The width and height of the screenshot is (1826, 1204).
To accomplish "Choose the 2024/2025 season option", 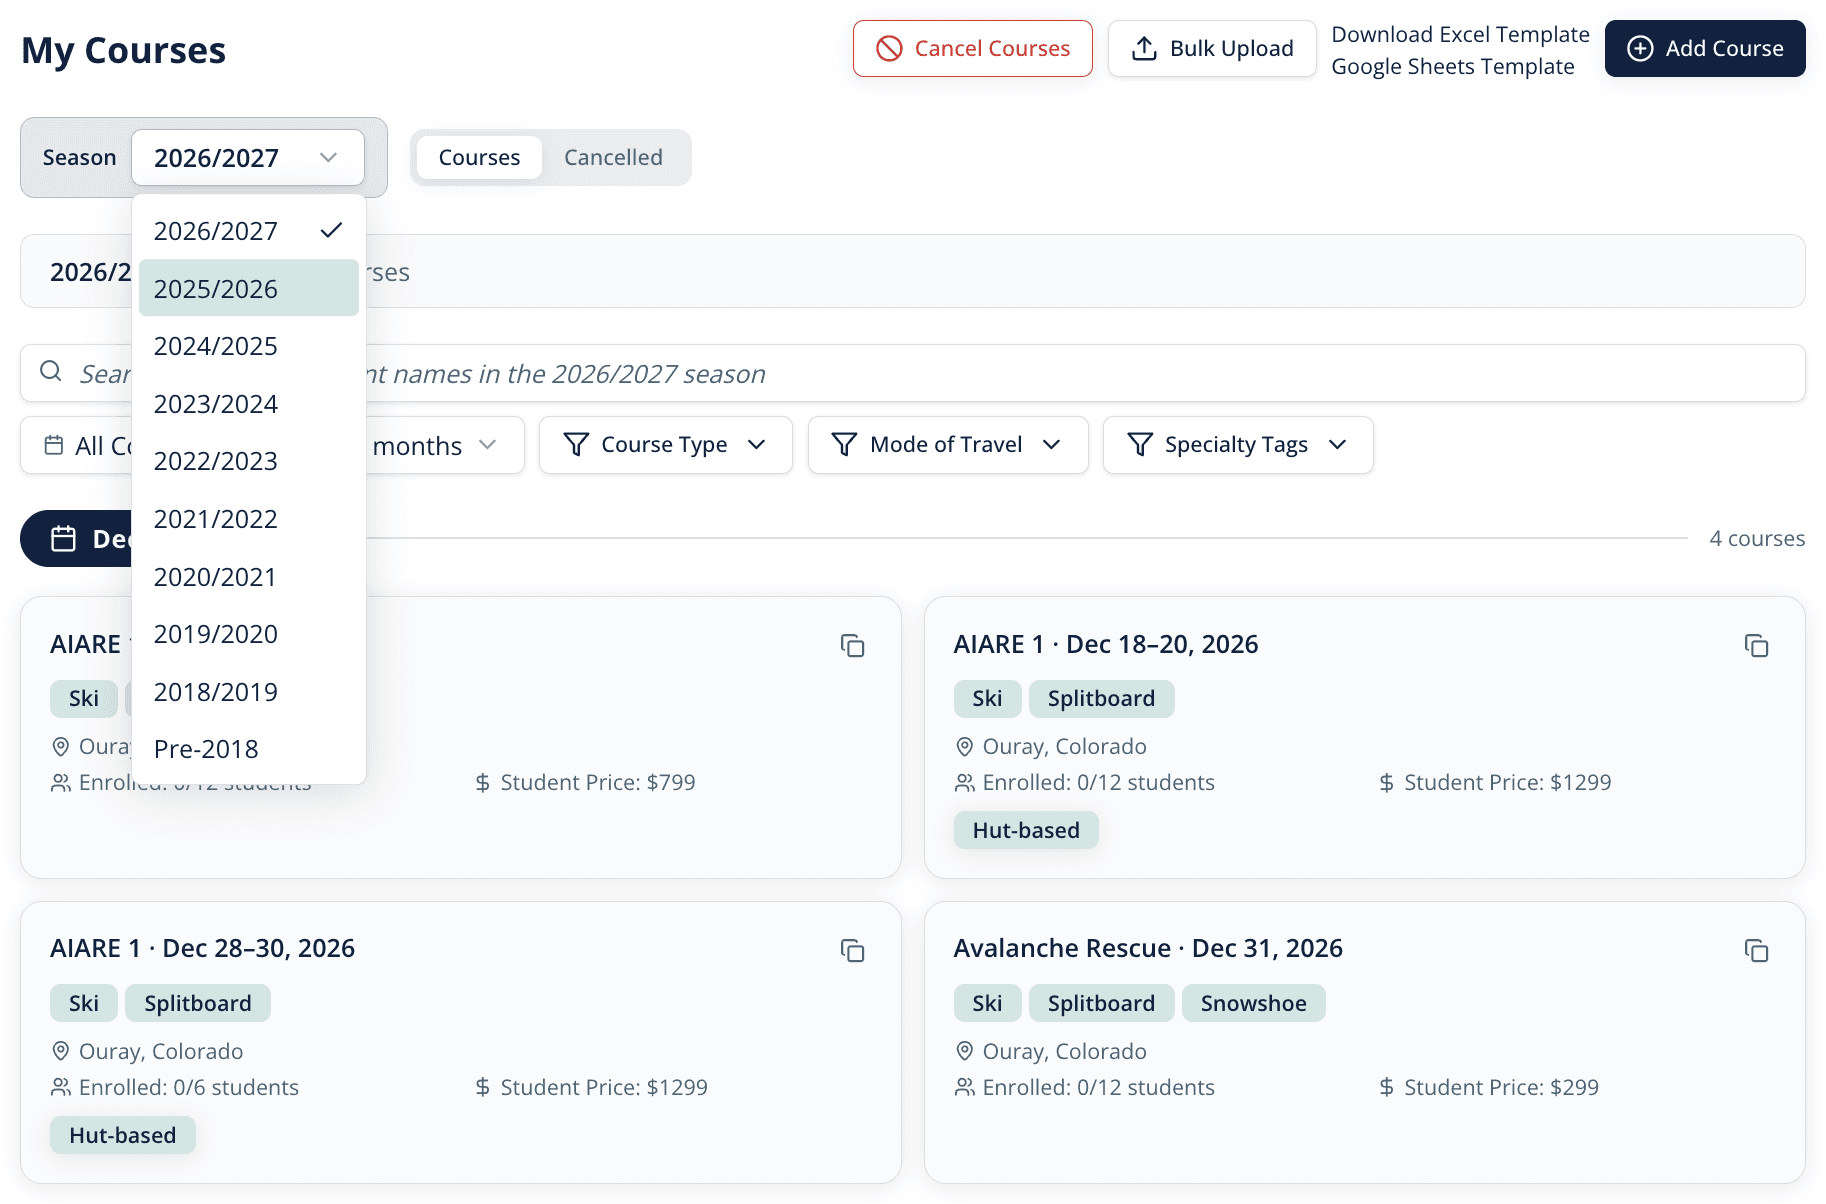I will tap(248, 346).
